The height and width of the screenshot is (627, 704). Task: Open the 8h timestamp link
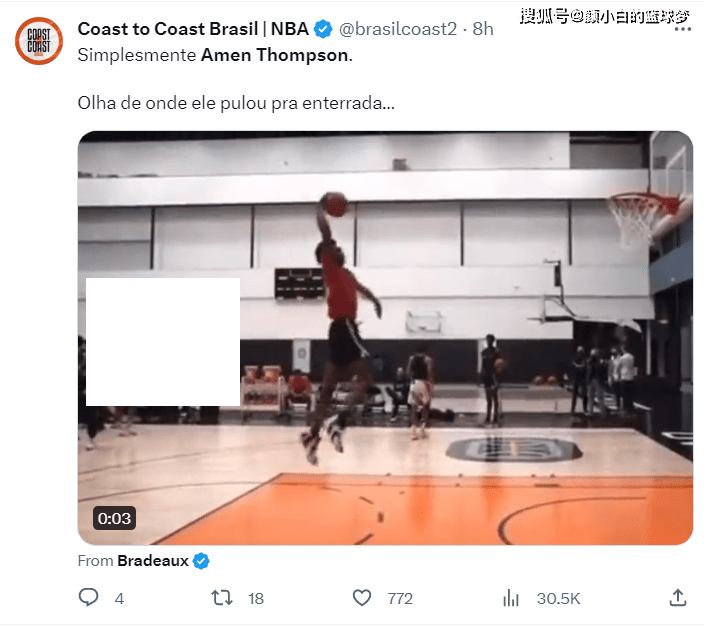(483, 29)
